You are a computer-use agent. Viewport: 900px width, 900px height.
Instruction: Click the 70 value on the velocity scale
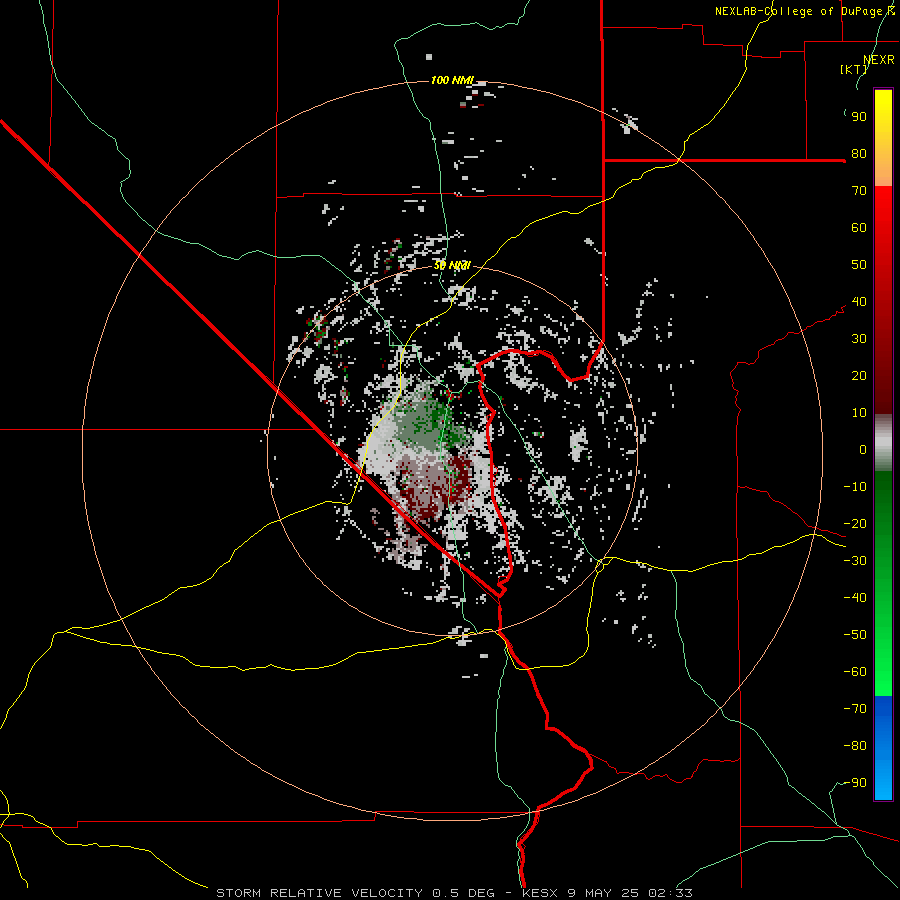pos(859,191)
